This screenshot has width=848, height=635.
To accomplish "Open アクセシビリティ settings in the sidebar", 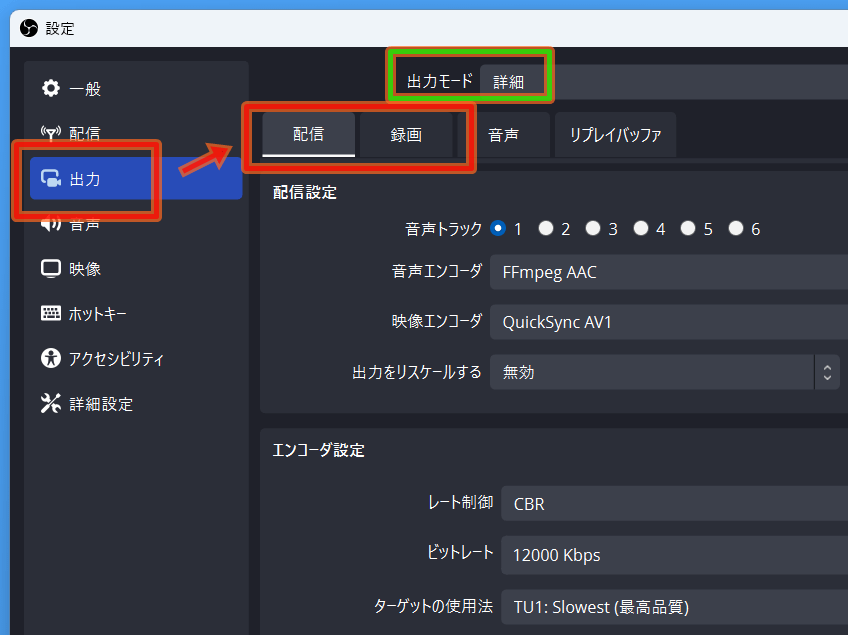I will [136, 359].
